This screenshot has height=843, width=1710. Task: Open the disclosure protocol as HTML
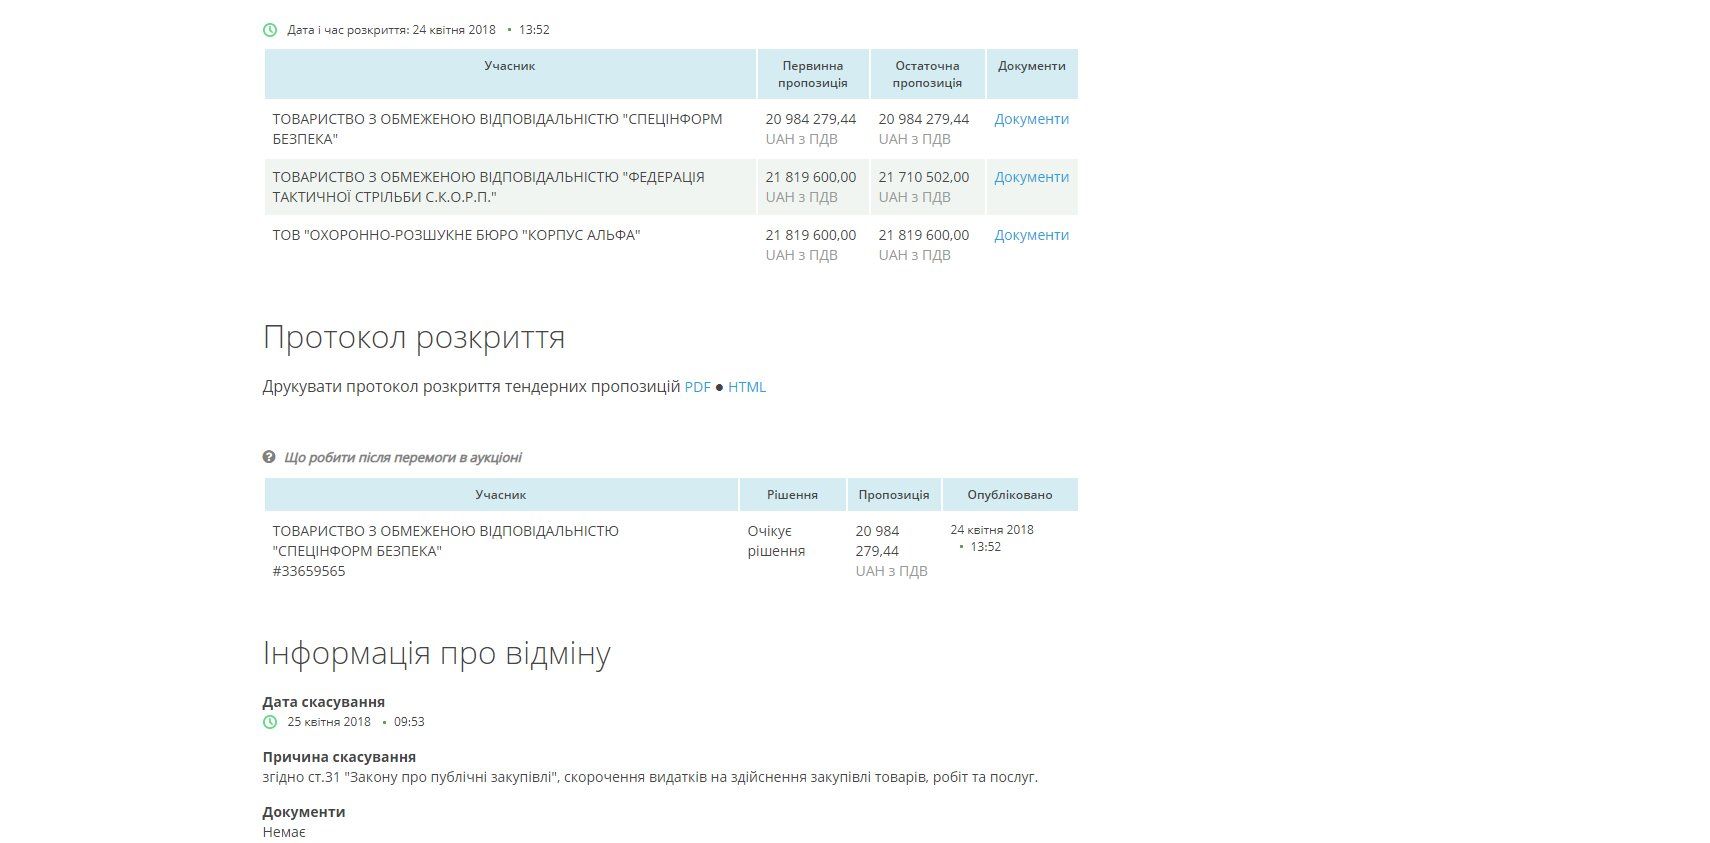pyautogui.click(x=747, y=387)
